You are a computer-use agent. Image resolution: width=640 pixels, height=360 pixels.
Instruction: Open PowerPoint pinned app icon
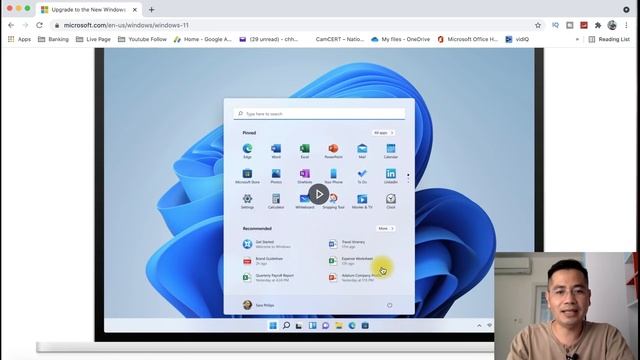coord(333,151)
